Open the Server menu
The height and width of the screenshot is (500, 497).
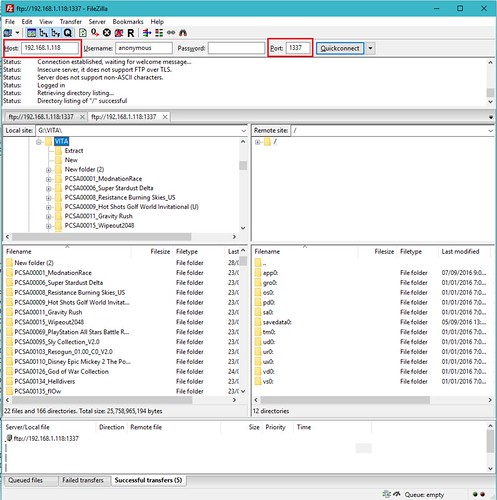coord(97,22)
